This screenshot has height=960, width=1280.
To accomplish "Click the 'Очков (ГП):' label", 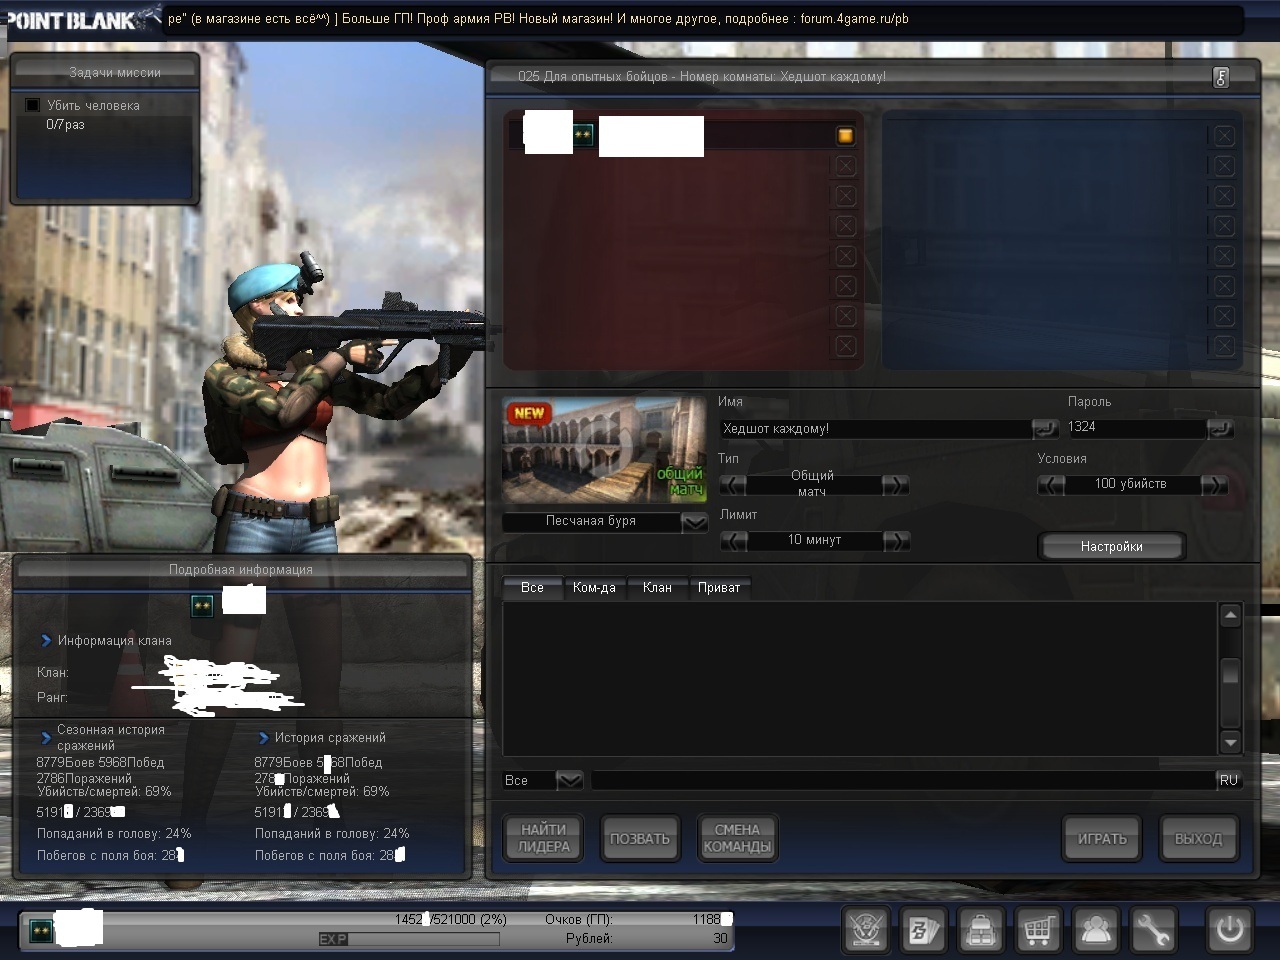I will click(x=579, y=919).
